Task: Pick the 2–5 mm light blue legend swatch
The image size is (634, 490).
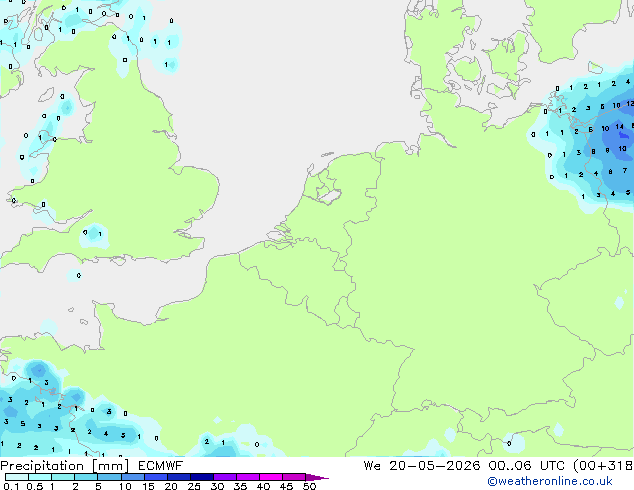Action: click(x=86, y=477)
